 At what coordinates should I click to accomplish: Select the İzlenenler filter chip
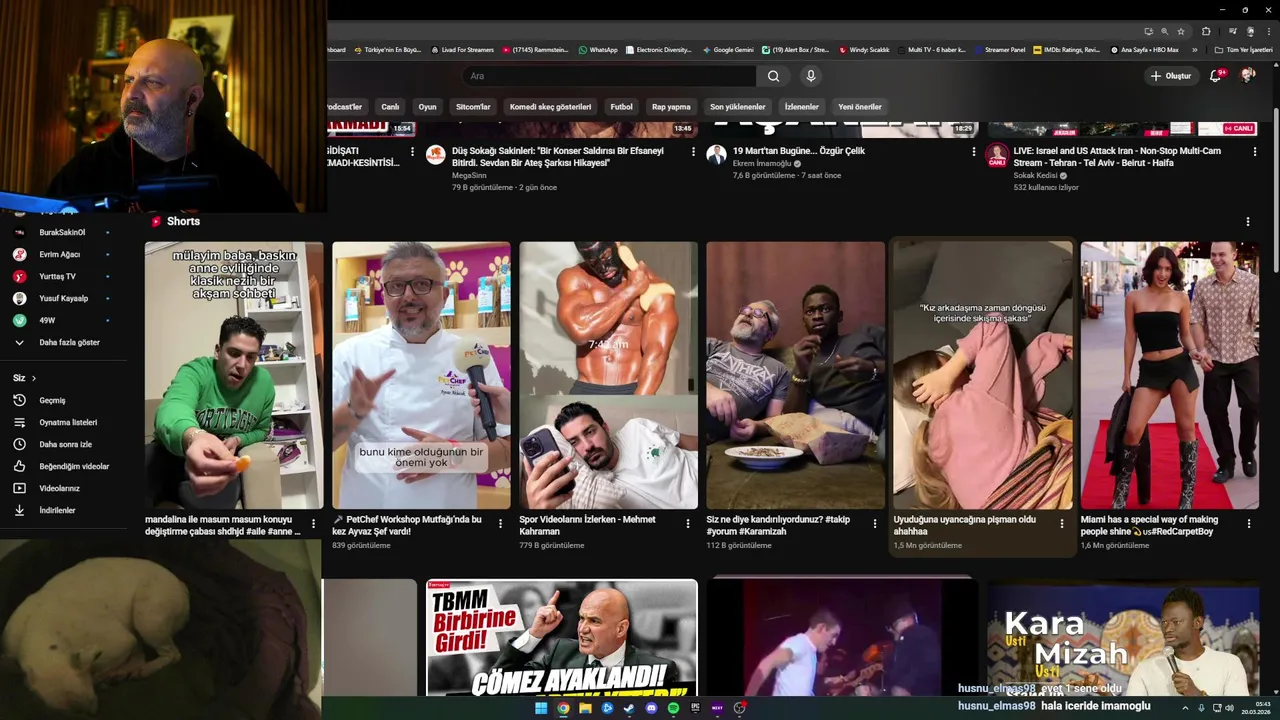coord(801,107)
